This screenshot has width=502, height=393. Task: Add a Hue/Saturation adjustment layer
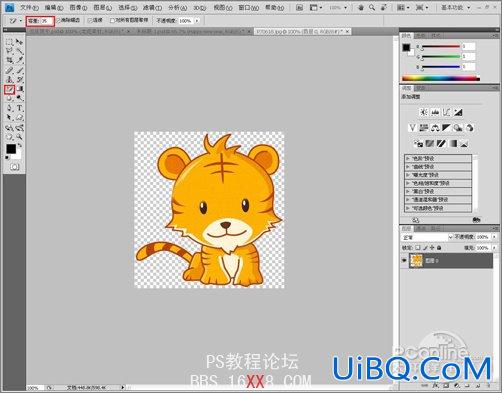424,128
